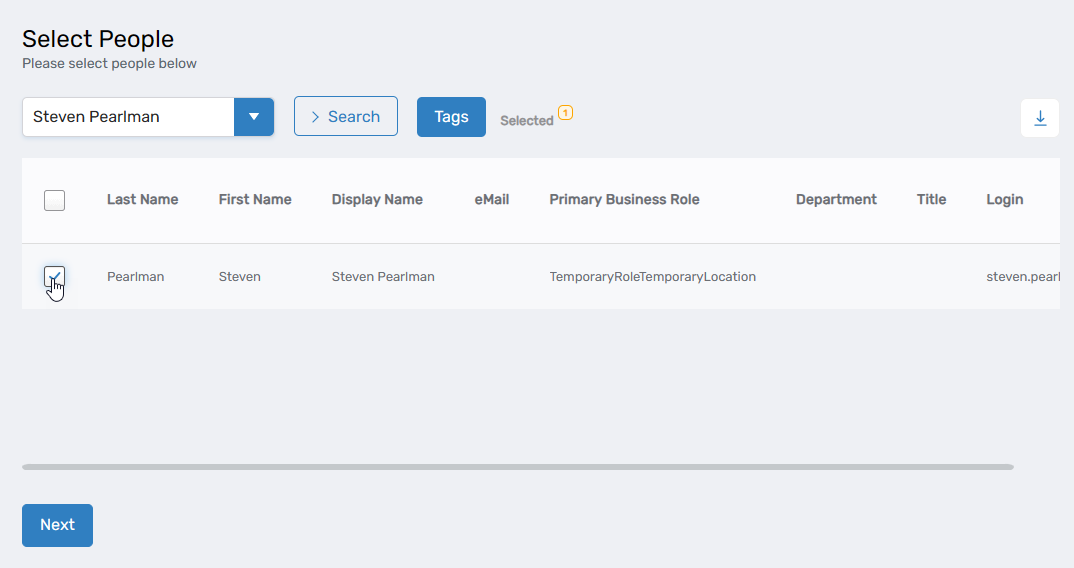Click the Display Name column header
1074x568 pixels.
377,200
